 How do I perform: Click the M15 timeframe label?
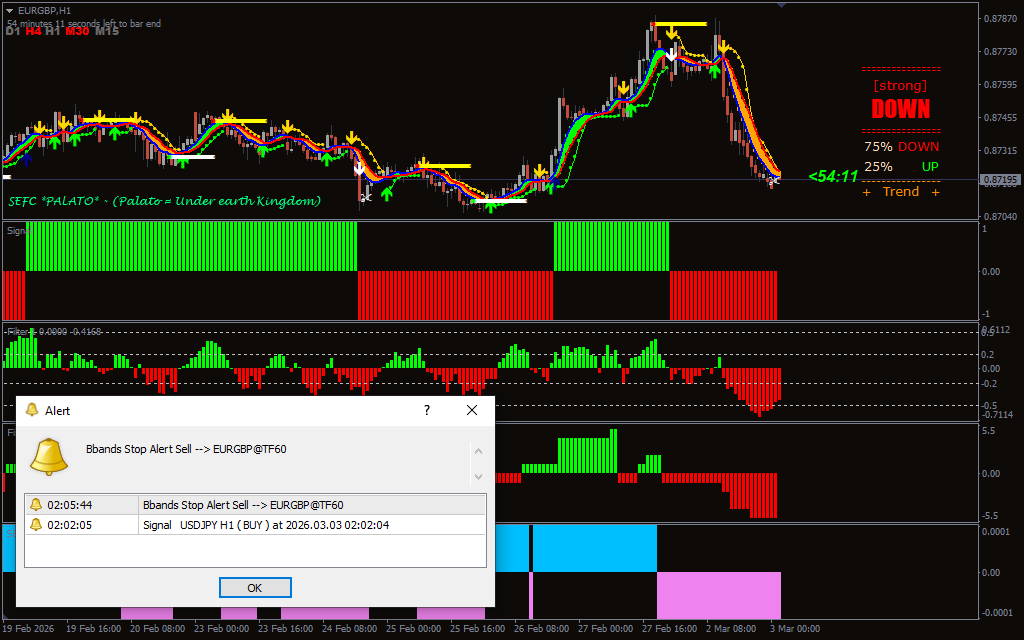click(107, 31)
